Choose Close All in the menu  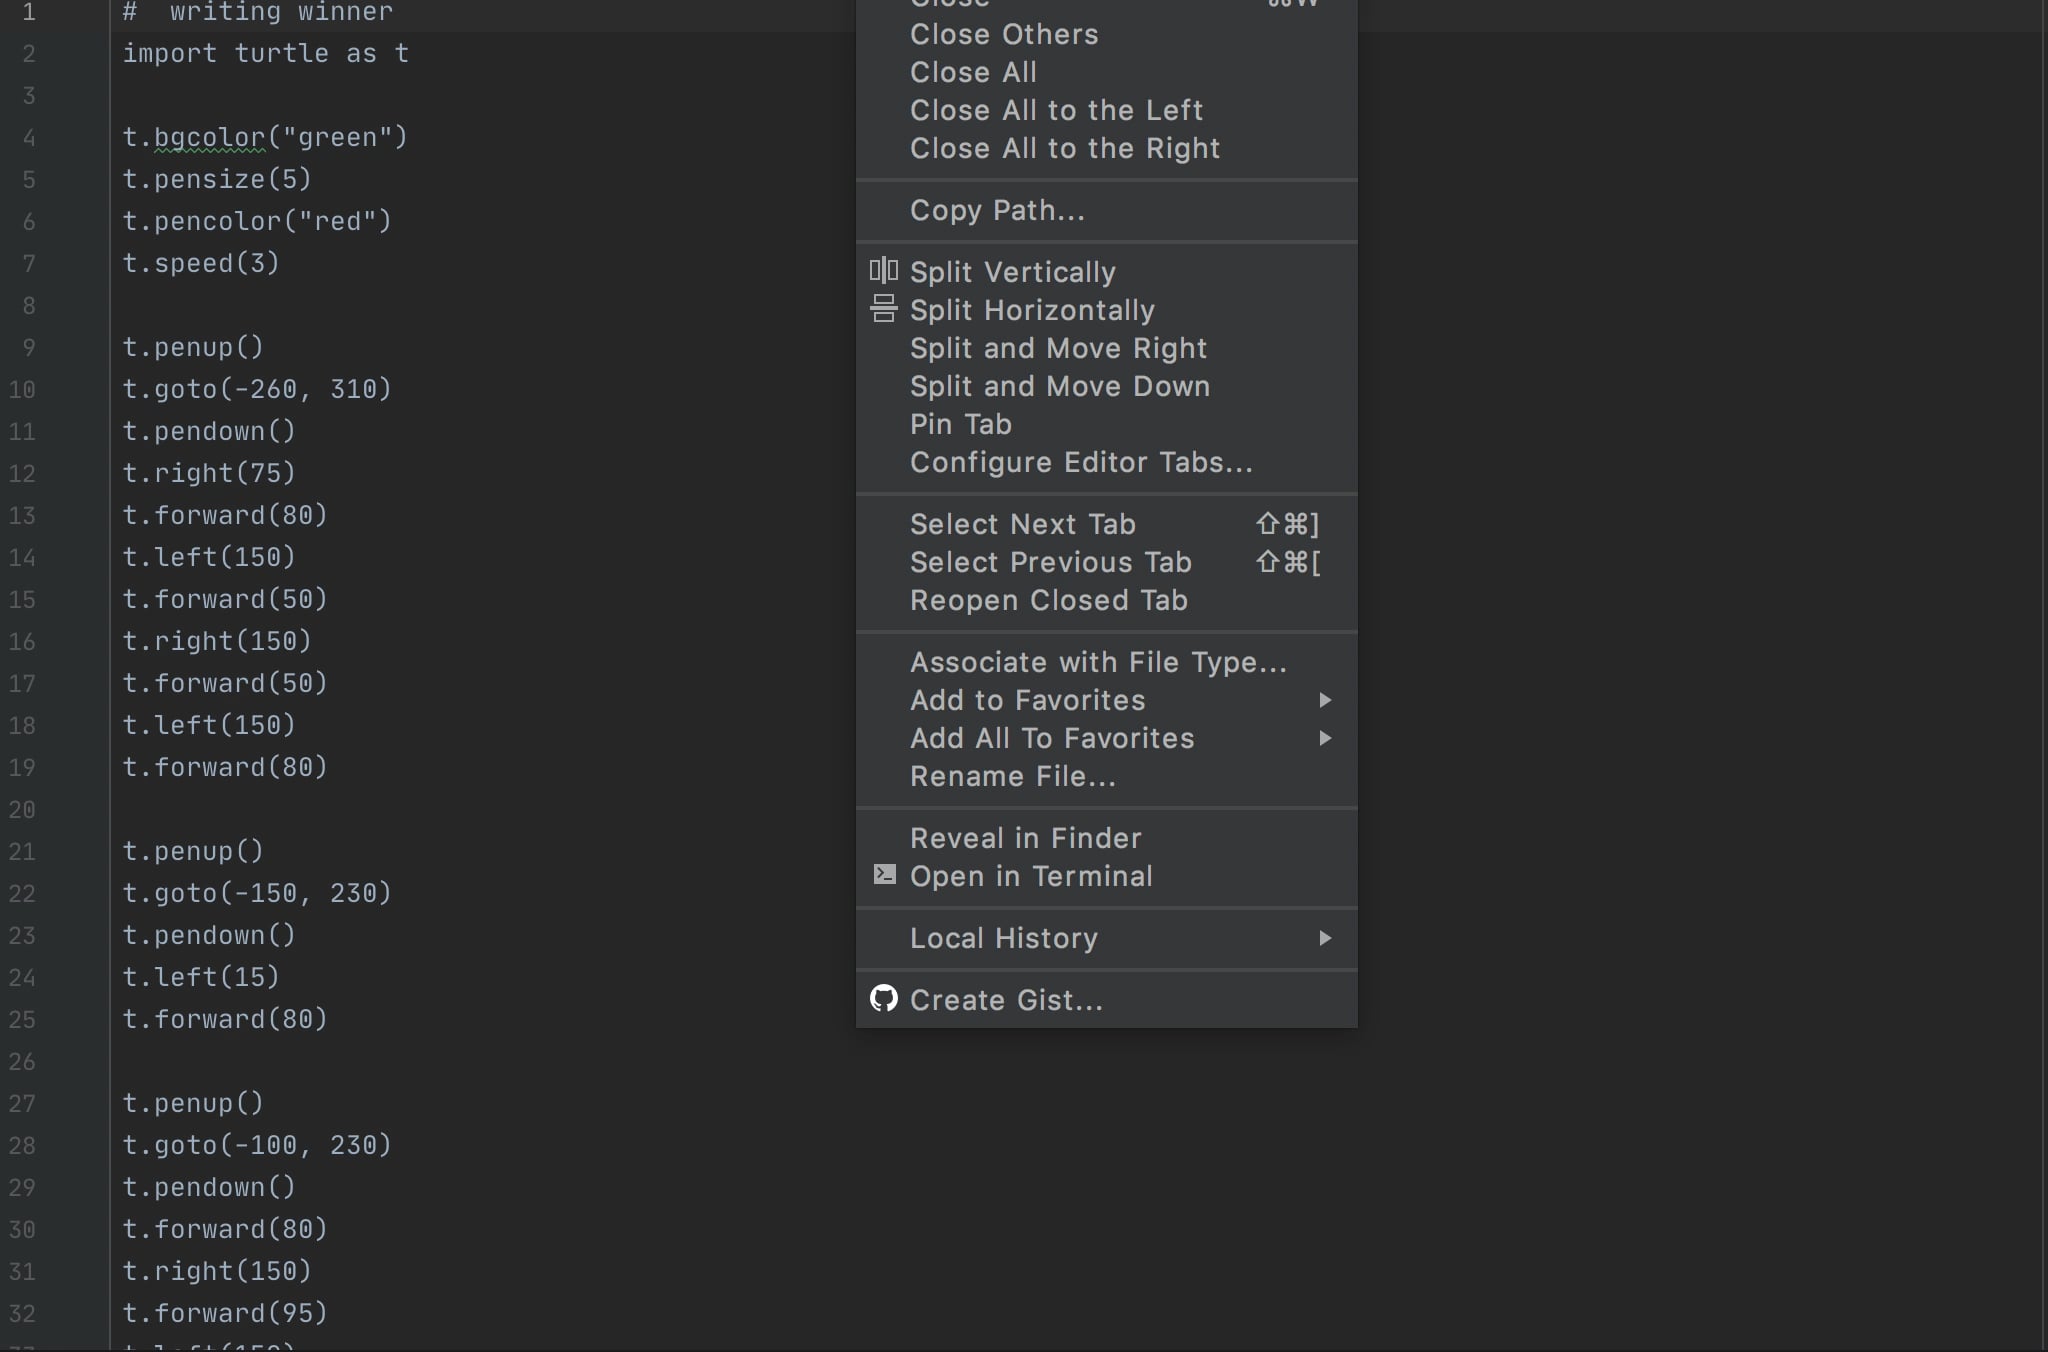tap(1107, 72)
